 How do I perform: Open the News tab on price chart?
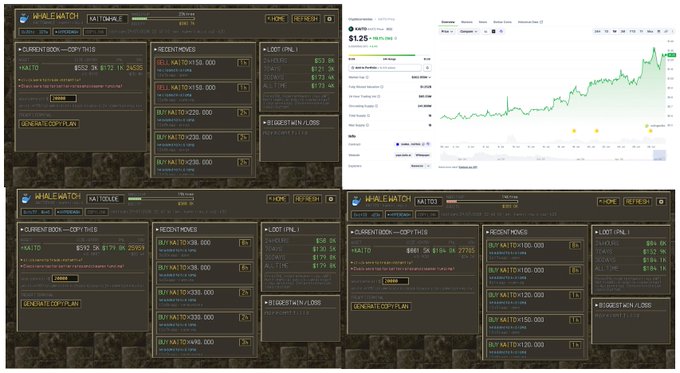pyautogui.click(x=483, y=22)
